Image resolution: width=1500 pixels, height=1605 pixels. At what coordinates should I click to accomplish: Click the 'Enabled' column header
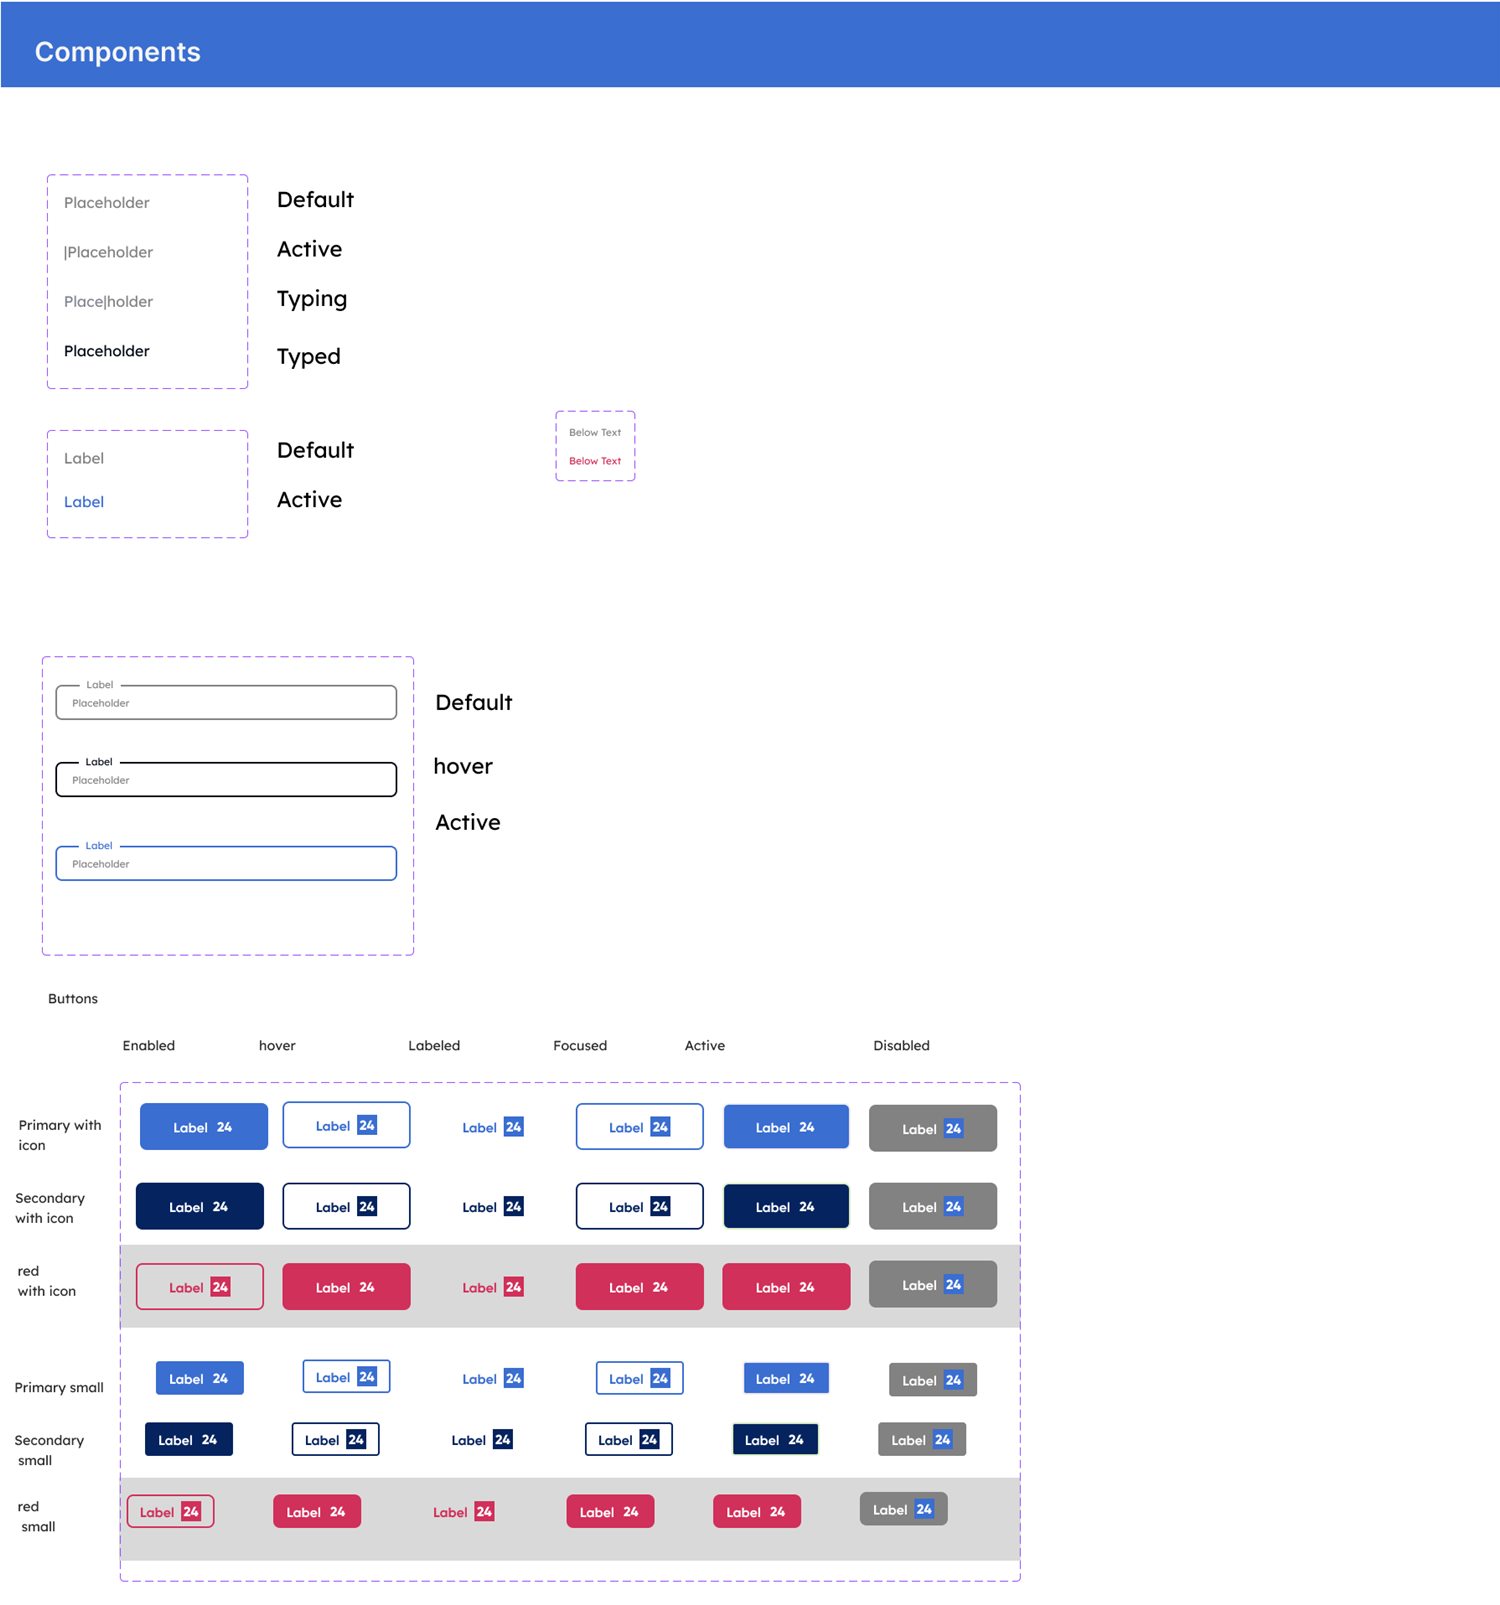pyautogui.click(x=149, y=1045)
